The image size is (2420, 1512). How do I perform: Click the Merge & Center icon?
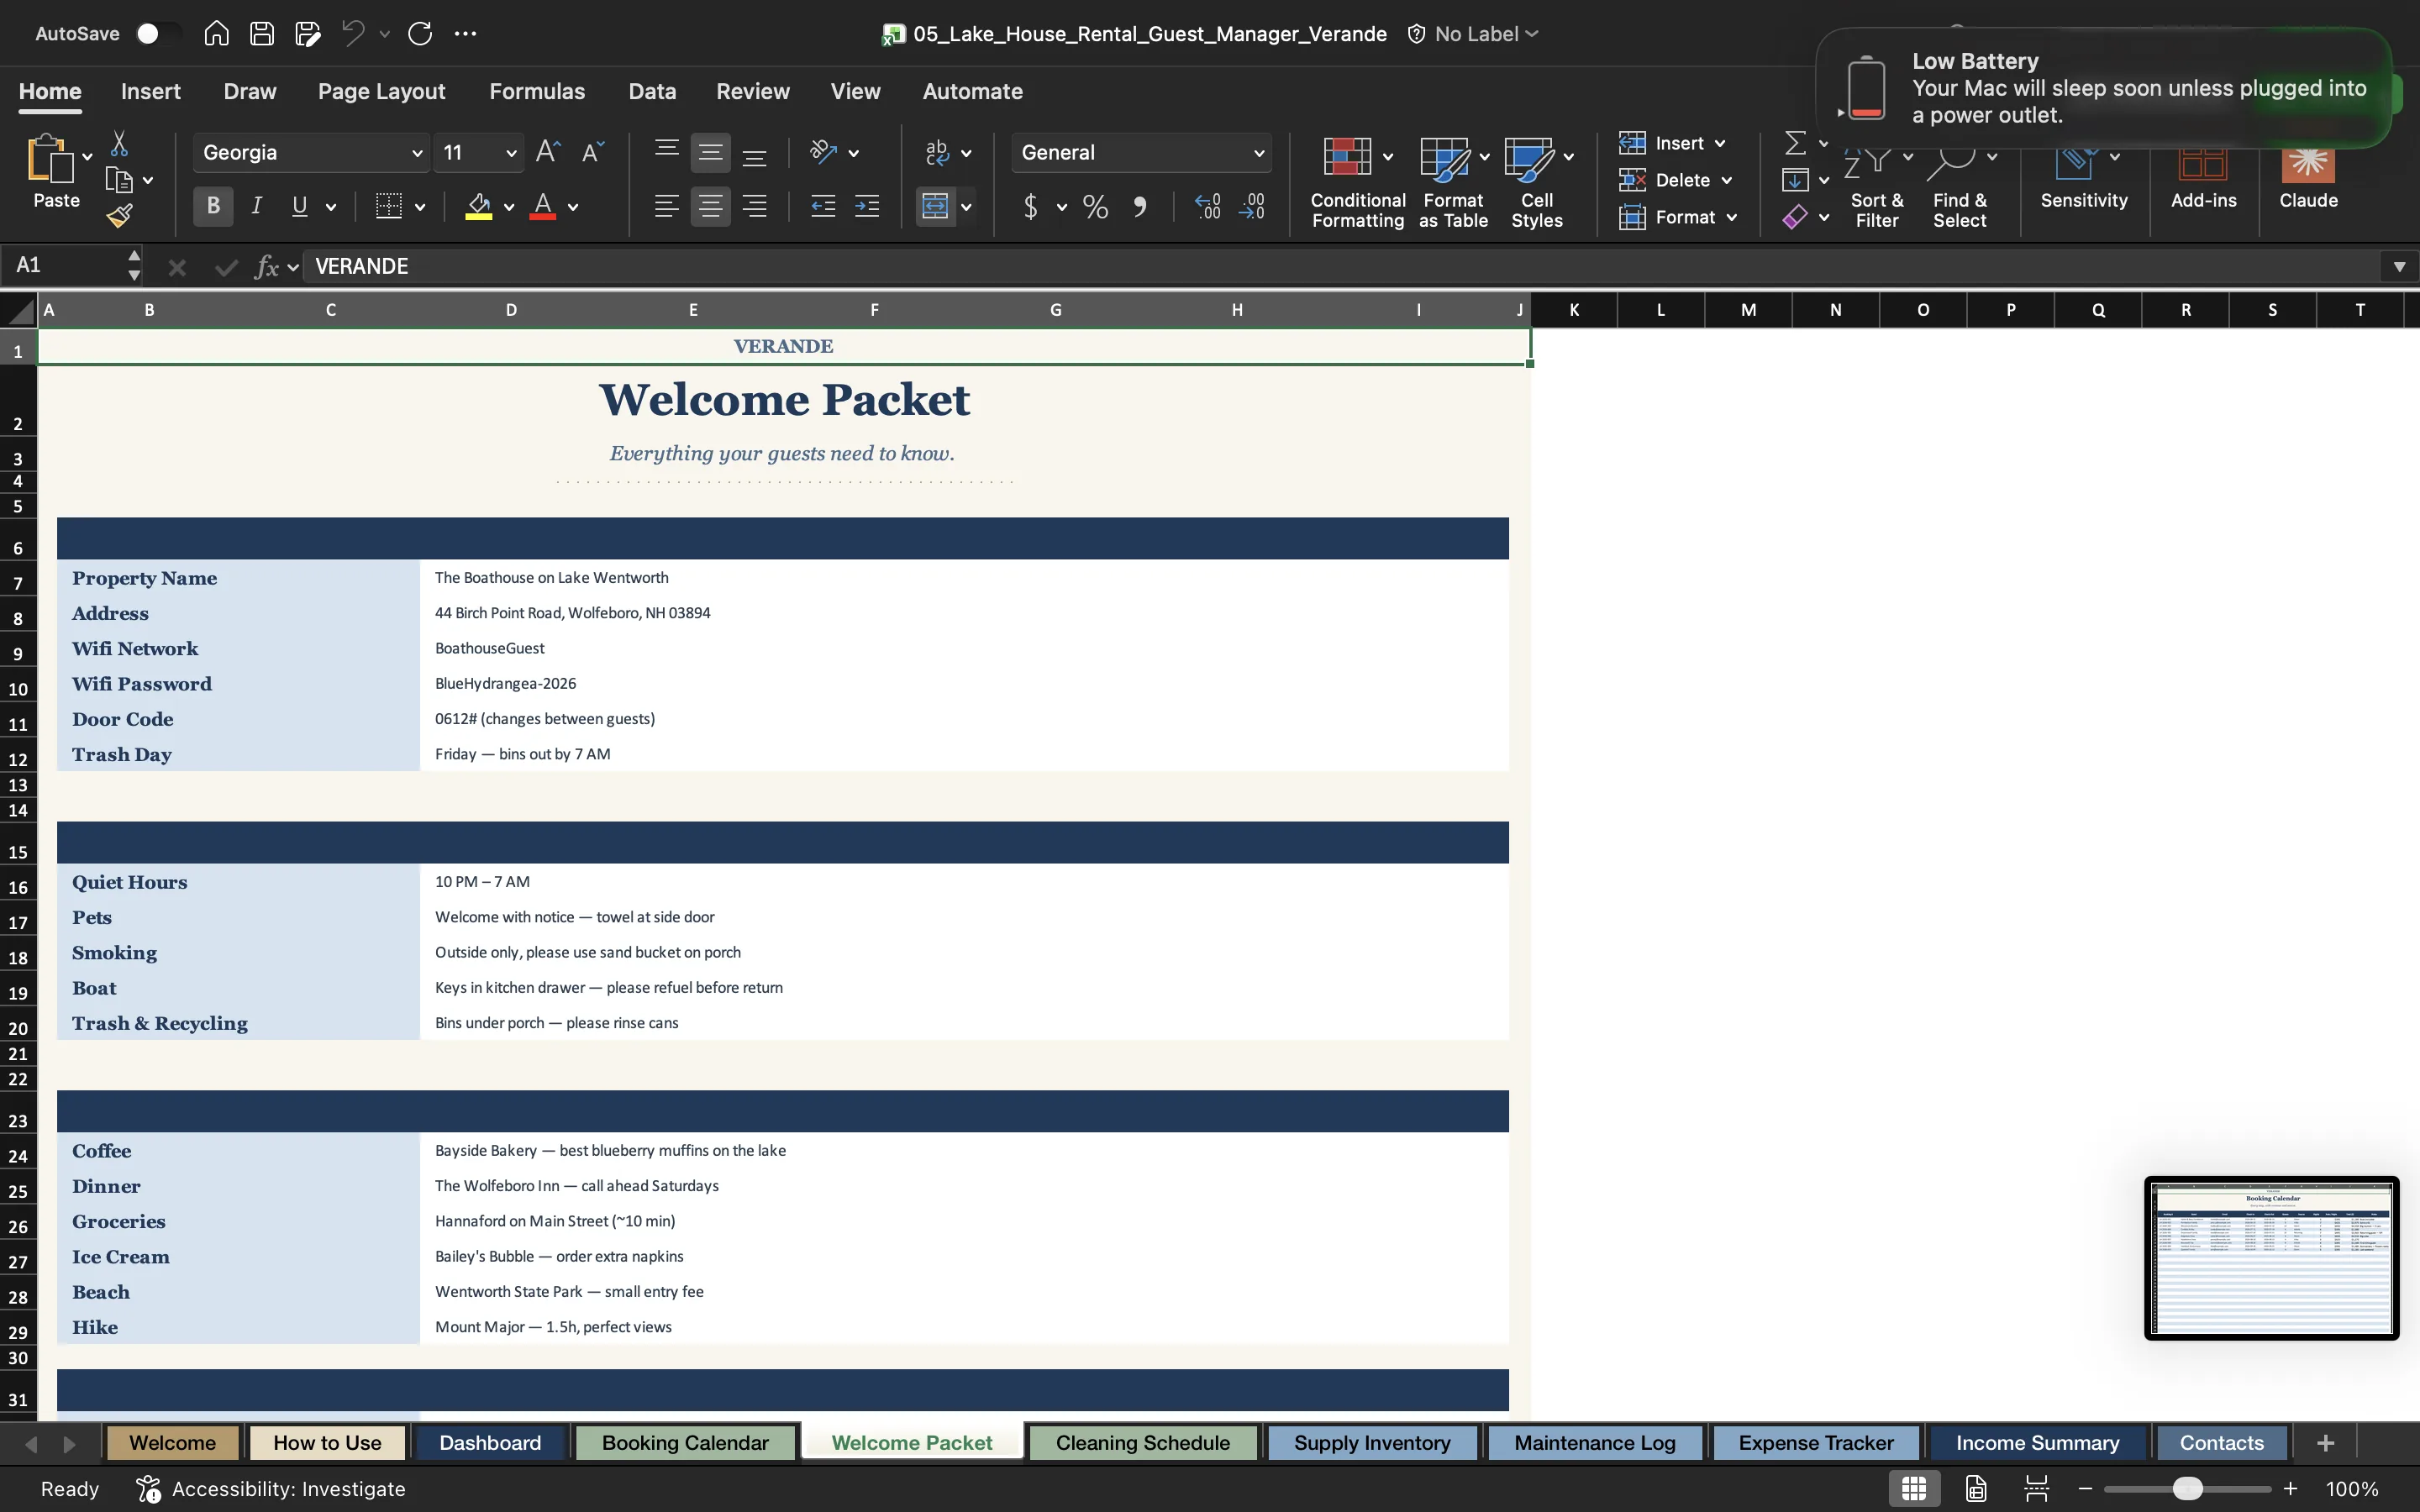point(935,206)
